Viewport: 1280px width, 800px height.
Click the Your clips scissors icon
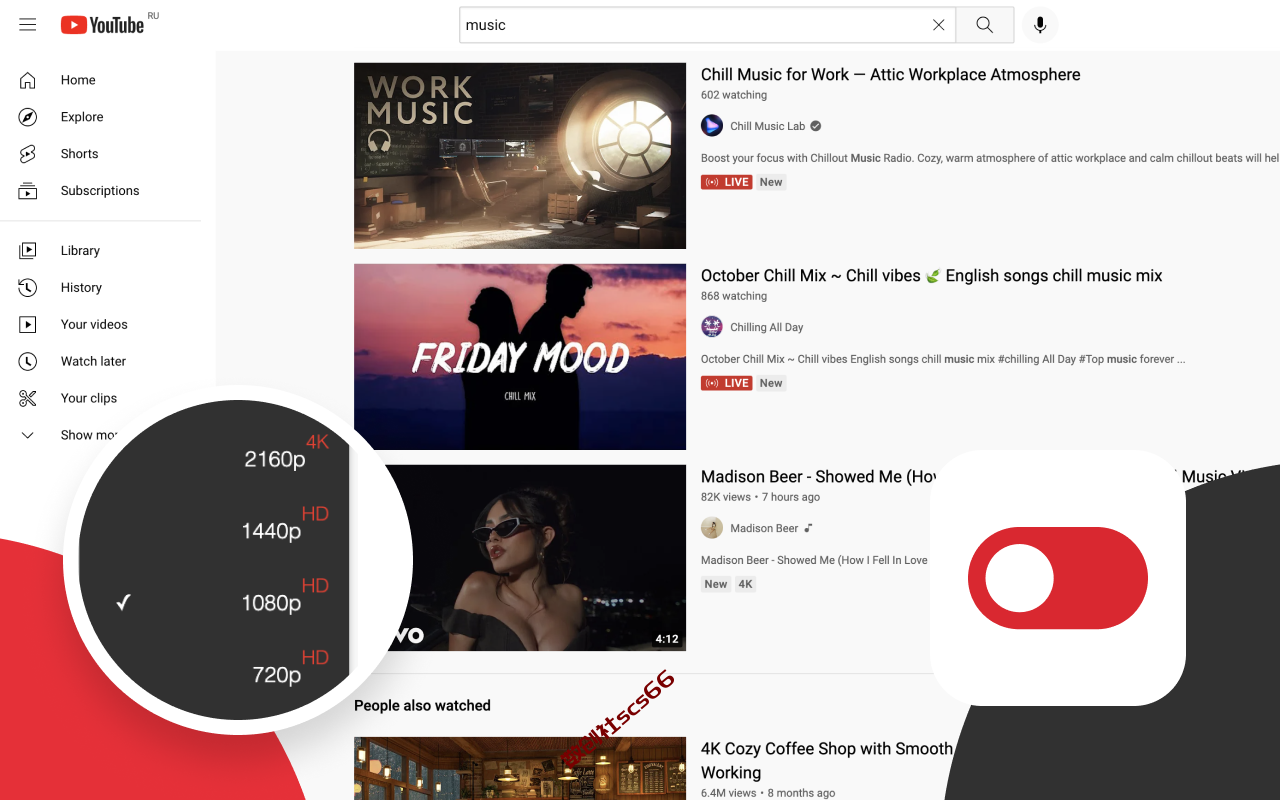(x=28, y=399)
